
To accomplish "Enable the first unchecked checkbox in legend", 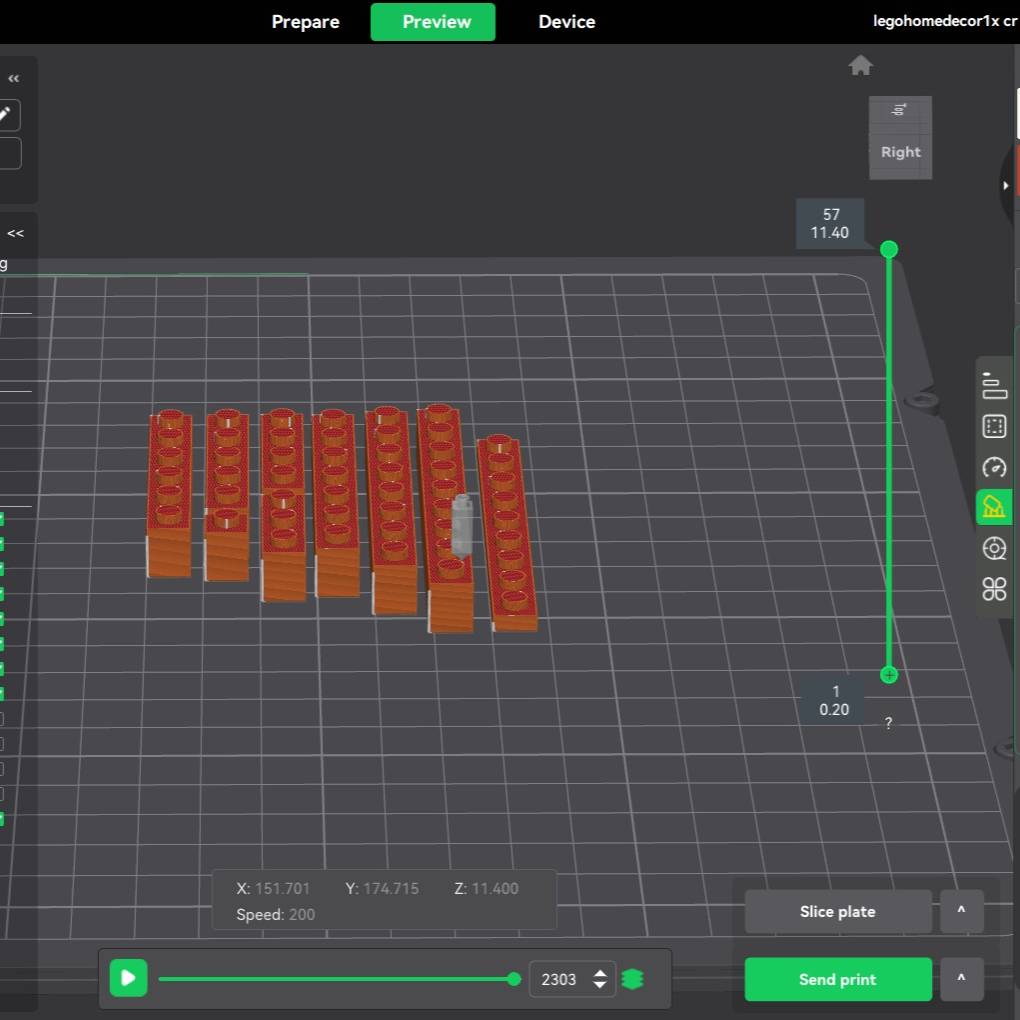I will 1,719.
